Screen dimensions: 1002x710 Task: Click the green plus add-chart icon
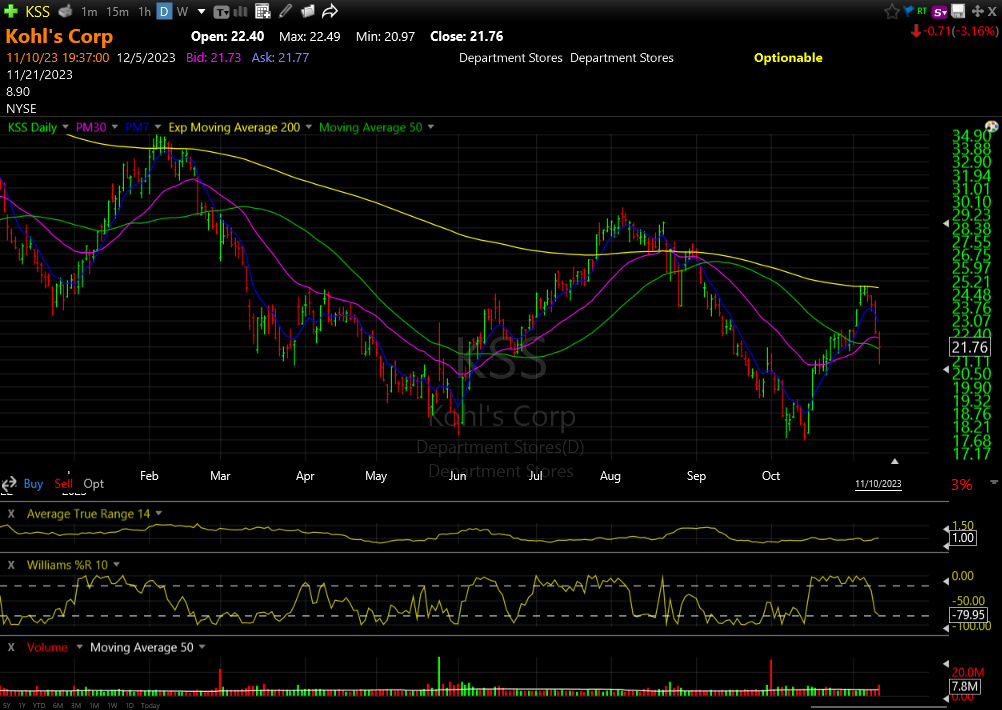pyautogui.click(x=10, y=11)
